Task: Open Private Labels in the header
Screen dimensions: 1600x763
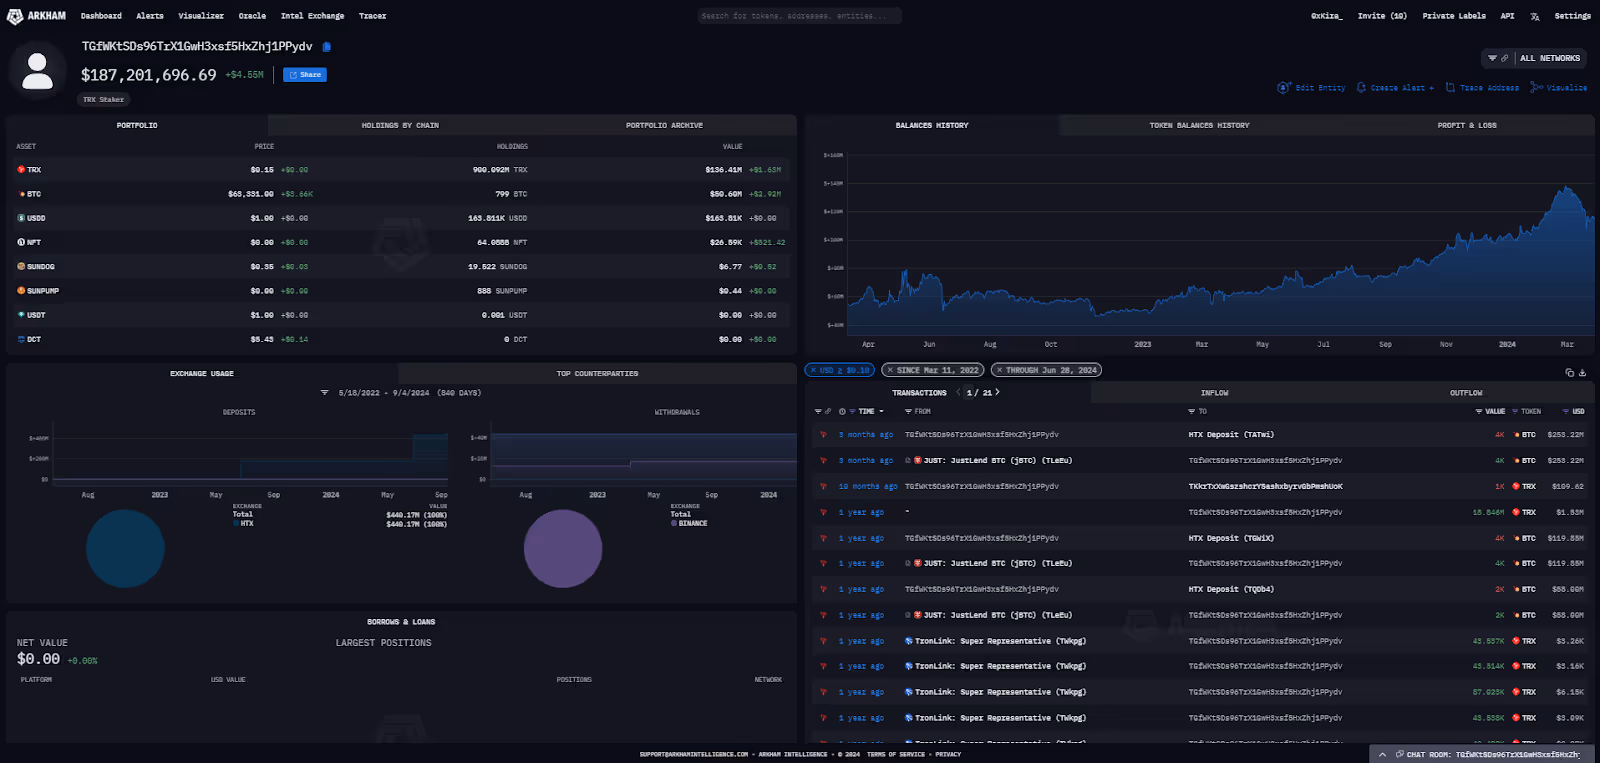Action: coord(1454,16)
